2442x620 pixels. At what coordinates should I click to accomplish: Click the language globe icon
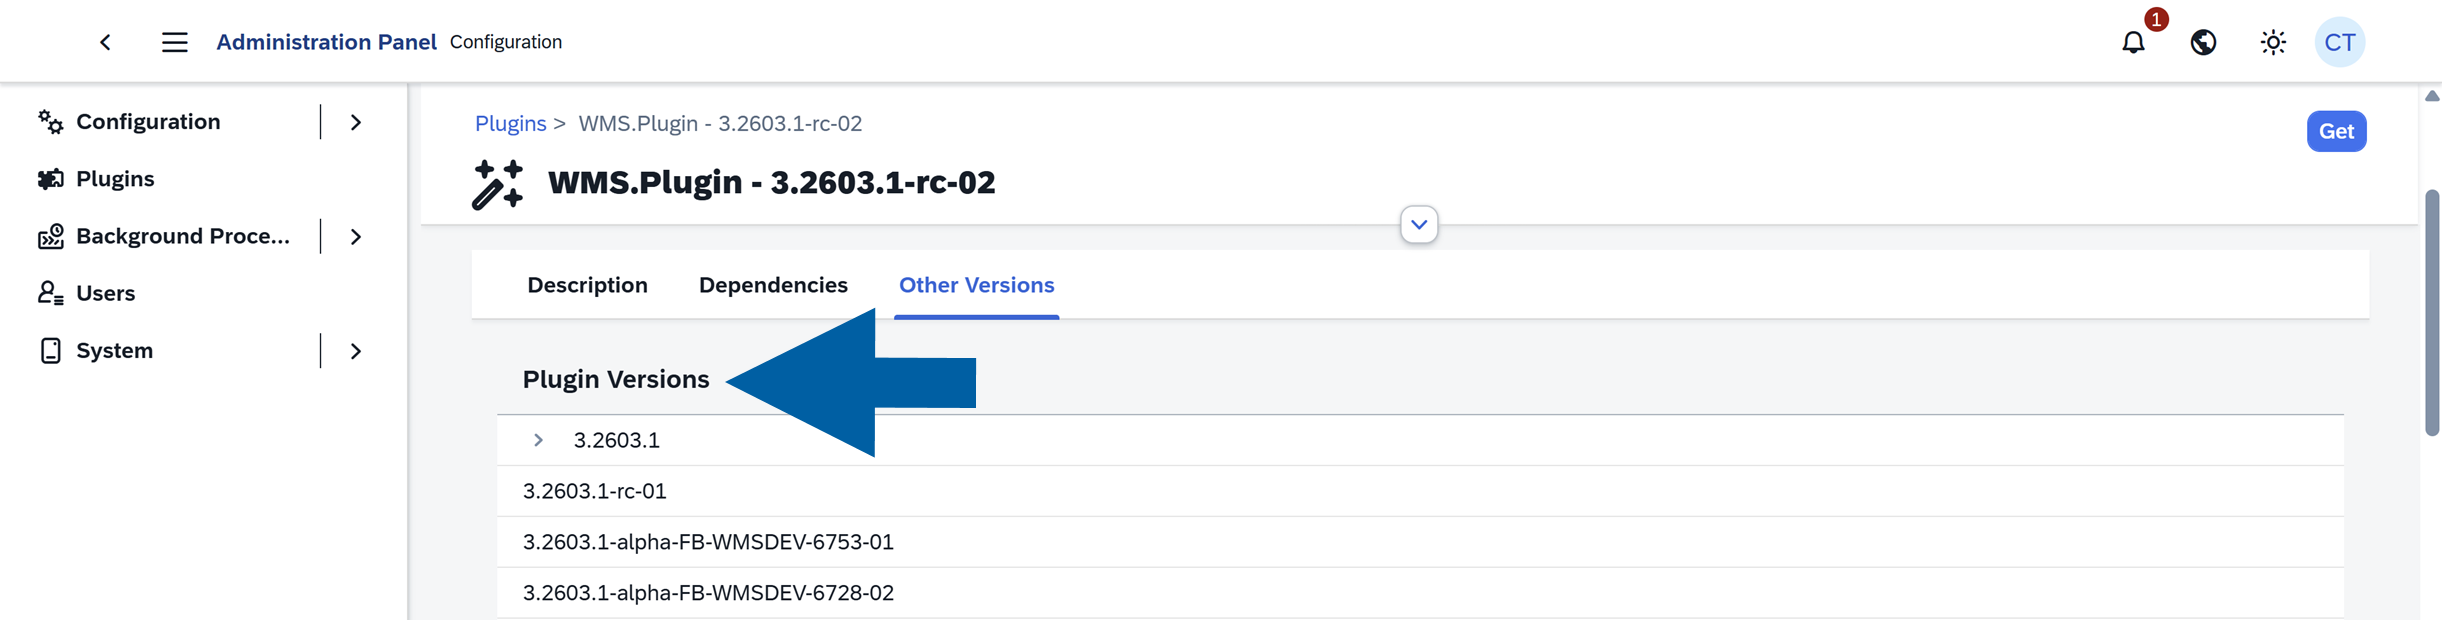tap(2202, 42)
